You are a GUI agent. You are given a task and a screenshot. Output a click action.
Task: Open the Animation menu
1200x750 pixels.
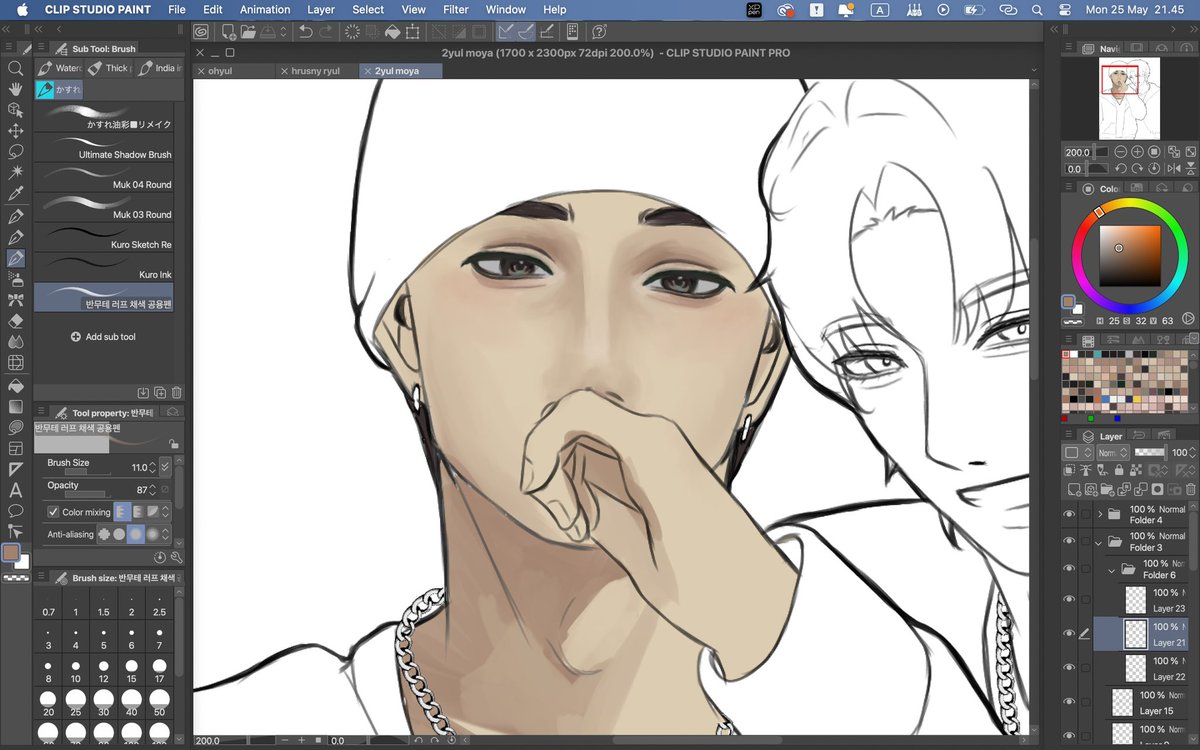265,9
